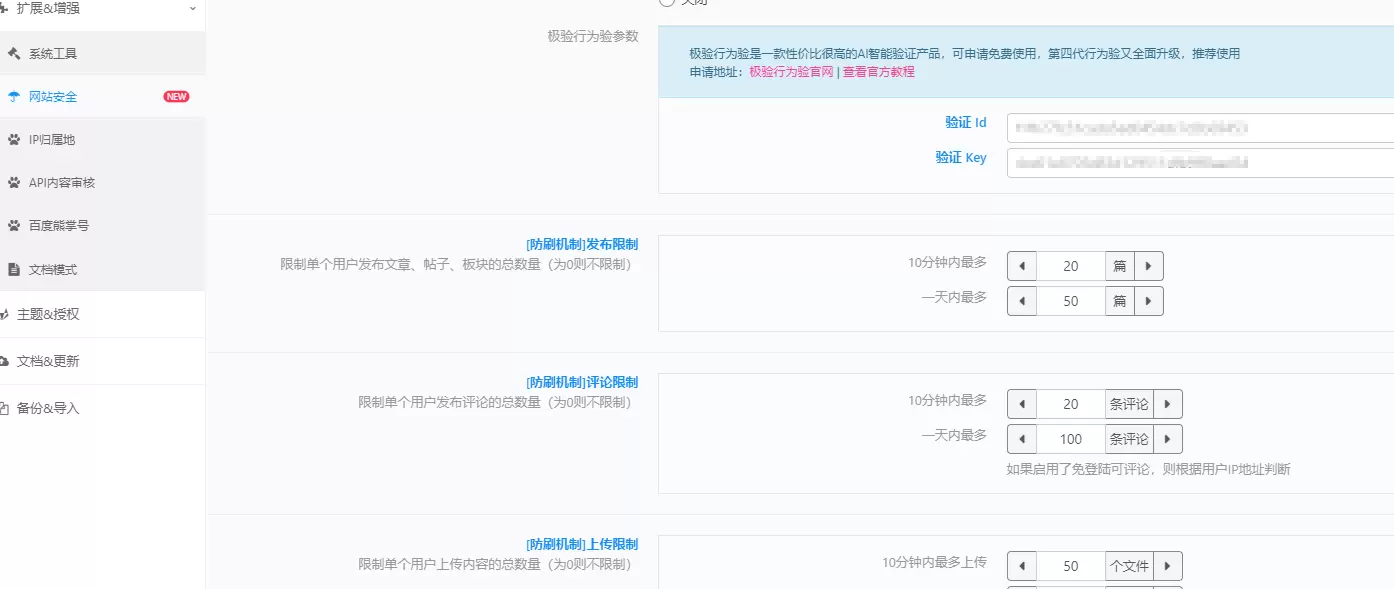Focus the 验证 Id input field

[x=1200, y=128]
